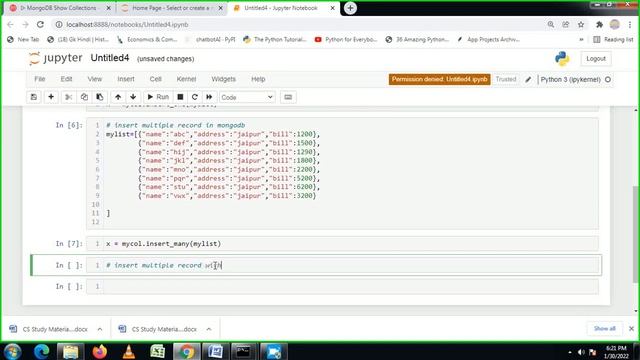Move selected cell up arrow
This screenshot has width=640, height=360.
pyautogui.click(x=118, y=97)
